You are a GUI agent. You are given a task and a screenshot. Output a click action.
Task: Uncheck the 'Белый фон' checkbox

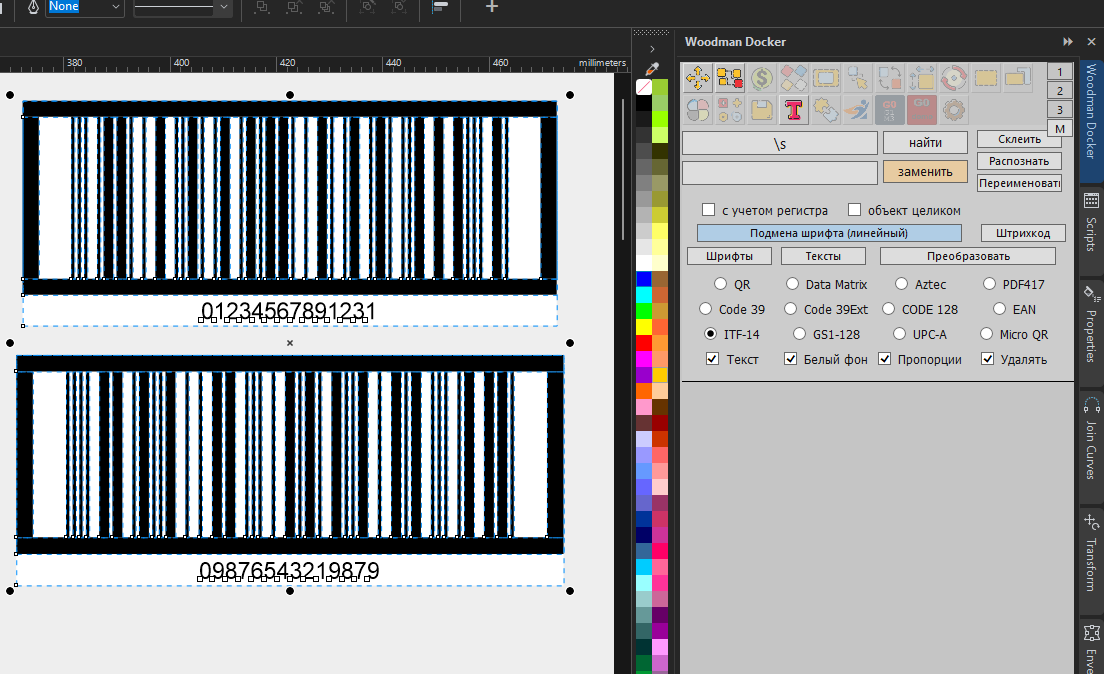pos(790,359)
